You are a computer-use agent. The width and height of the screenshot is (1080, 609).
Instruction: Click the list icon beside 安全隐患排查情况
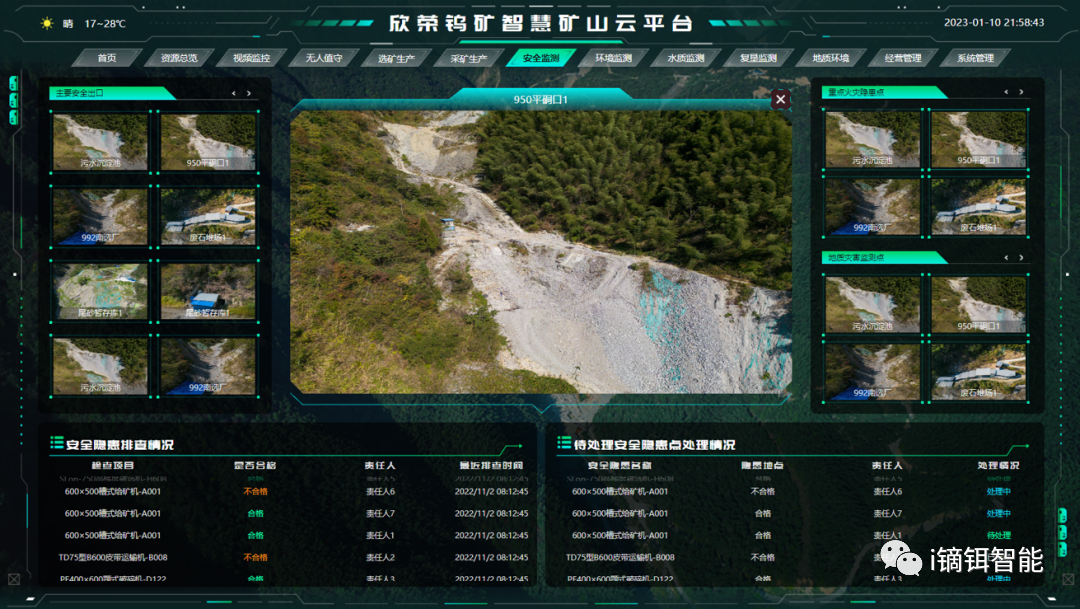(x=57, y=443)
